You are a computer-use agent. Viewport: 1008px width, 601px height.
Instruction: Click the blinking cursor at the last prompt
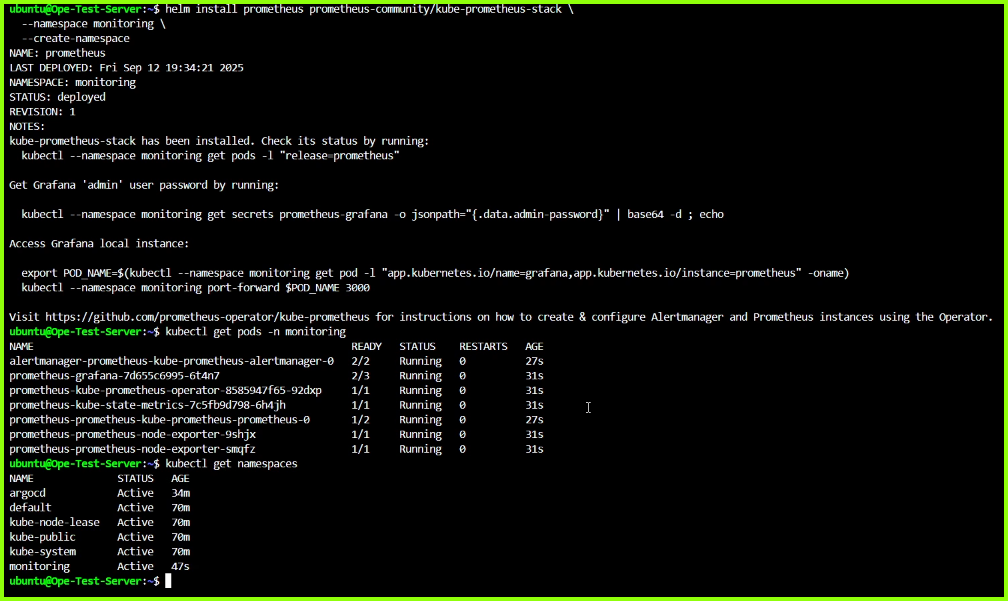[x=169, y=581]
